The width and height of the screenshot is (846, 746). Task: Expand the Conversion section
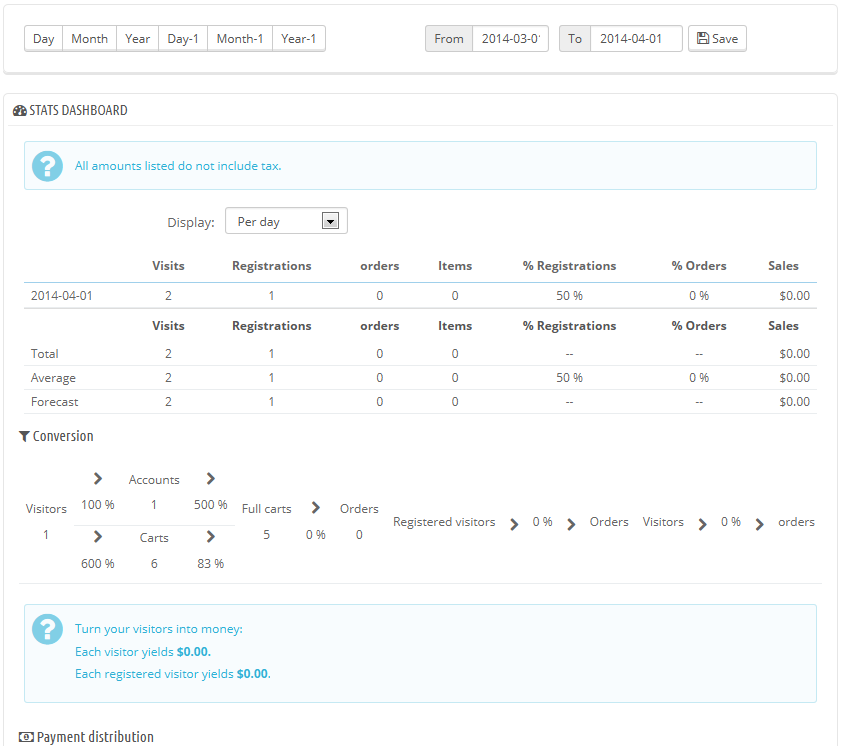pyautogui.click(x=57, y=436)
